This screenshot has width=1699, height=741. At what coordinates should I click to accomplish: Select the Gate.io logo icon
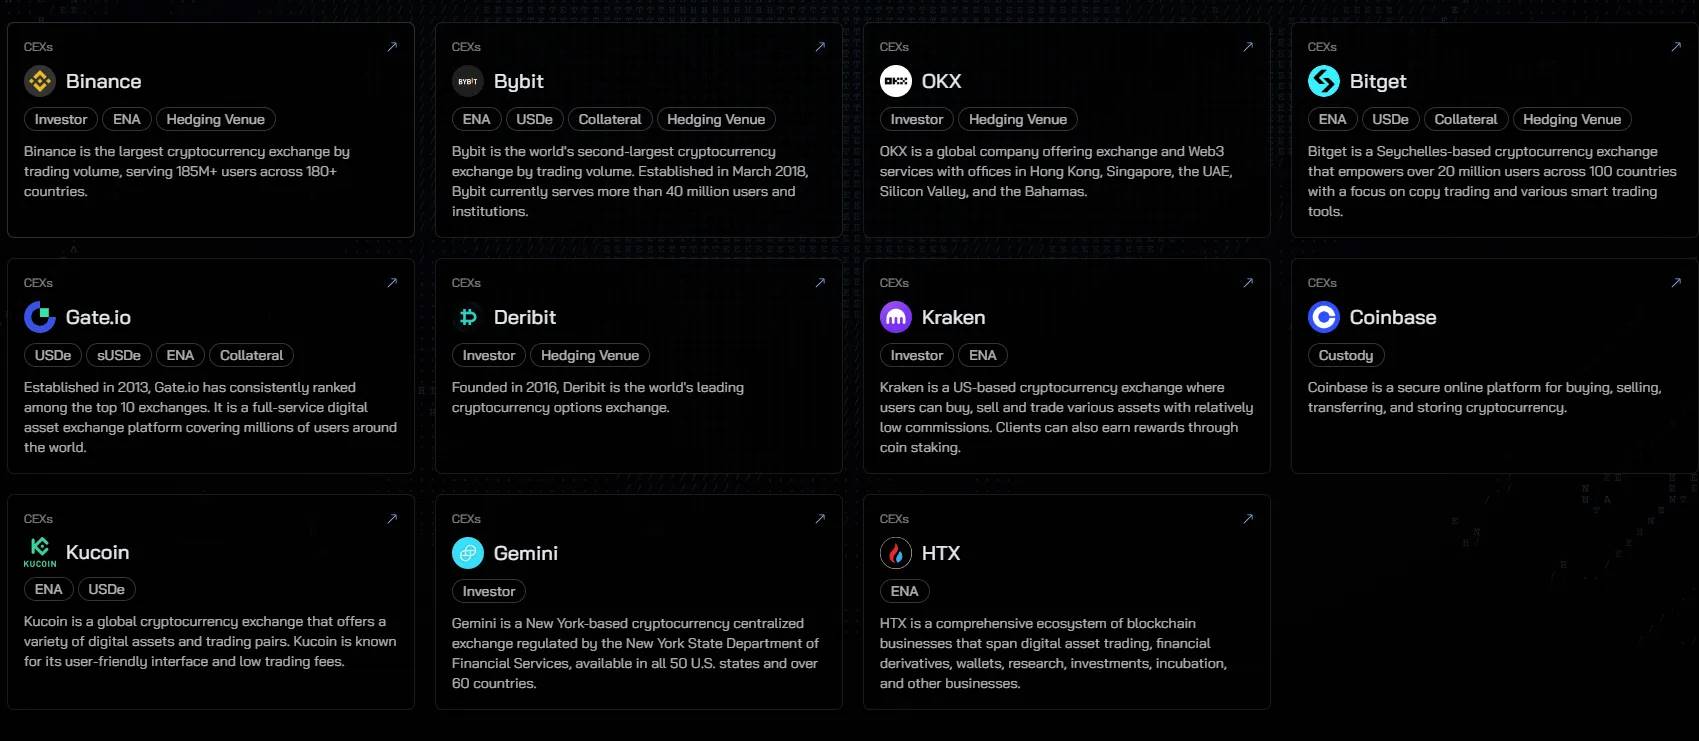pos(40,317)
